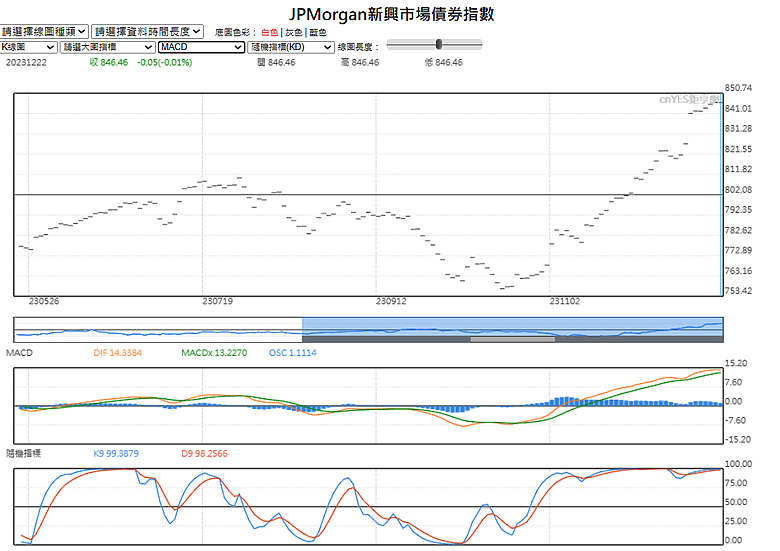
Task: Click the 15.20 MACD axis label
Action: pyautogui.click(x=736, y=364)
